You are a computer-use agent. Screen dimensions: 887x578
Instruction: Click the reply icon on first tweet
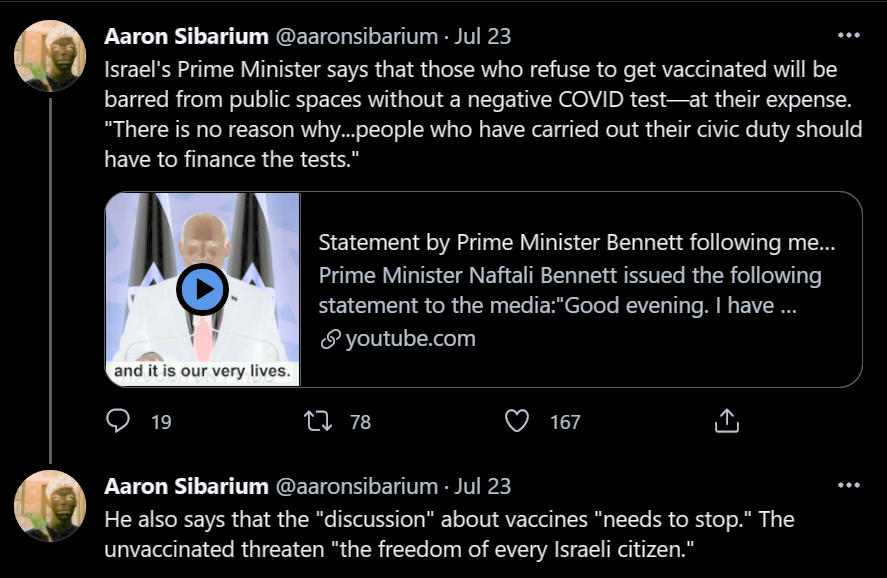tap(118, 422)
